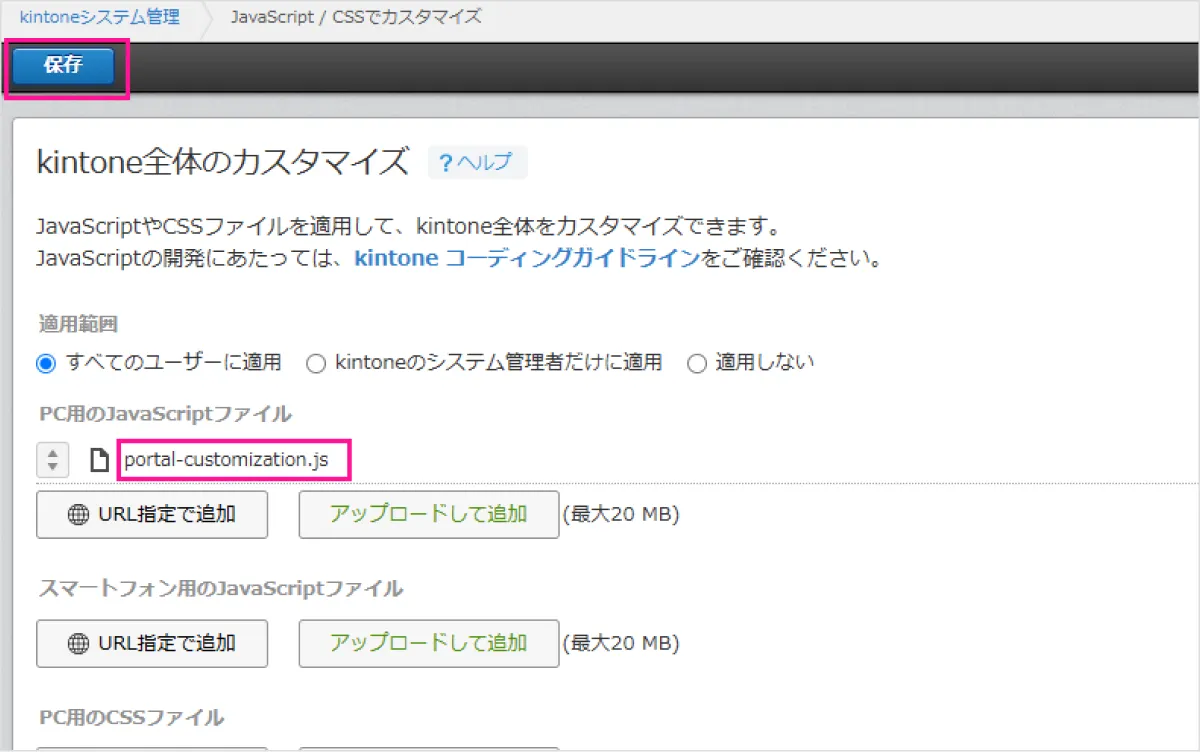This screenshot has width=1200, height=752.
Task: Open the kintoneシステム管理 breadcrumb link
Action: point(100,17)
